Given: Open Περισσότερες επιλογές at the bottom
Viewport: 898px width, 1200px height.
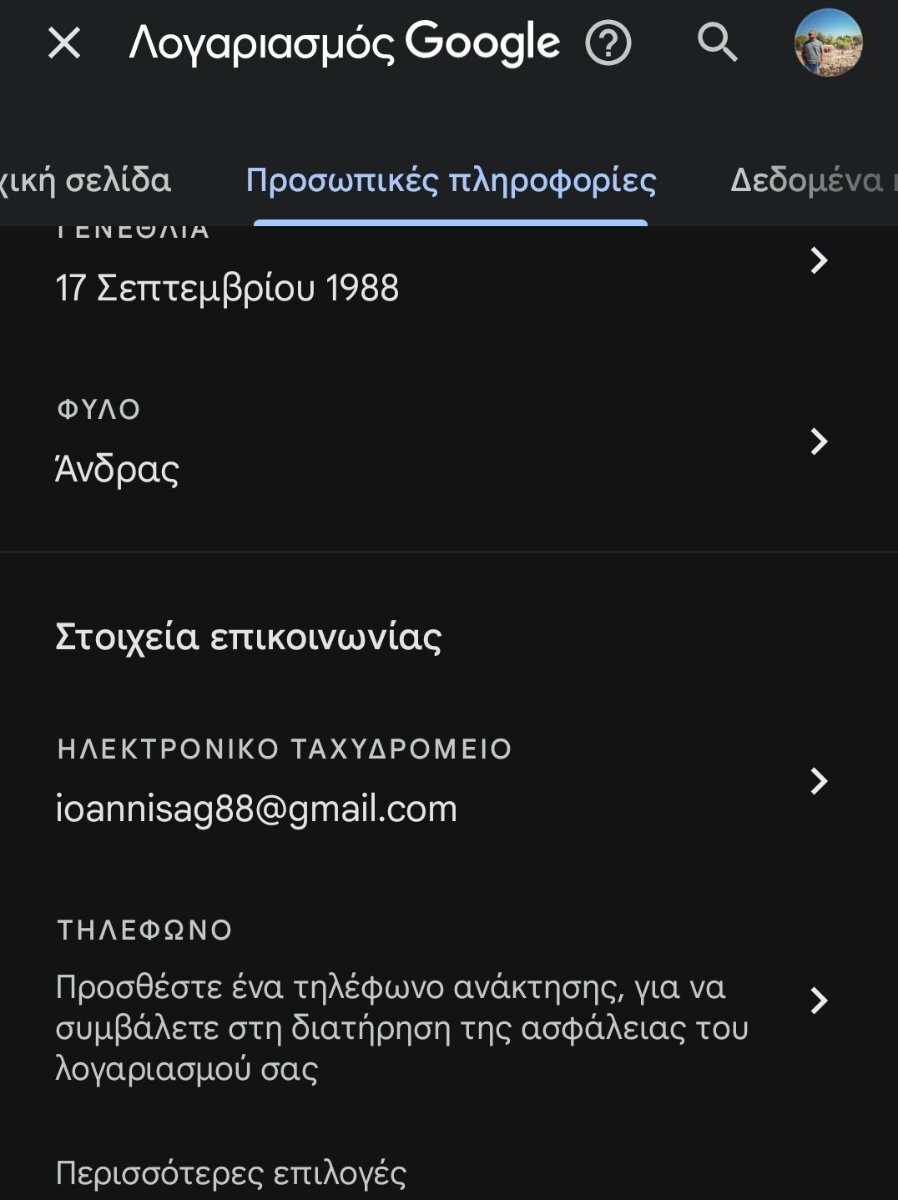Looking at the screenshot, I should [231, 1173].
